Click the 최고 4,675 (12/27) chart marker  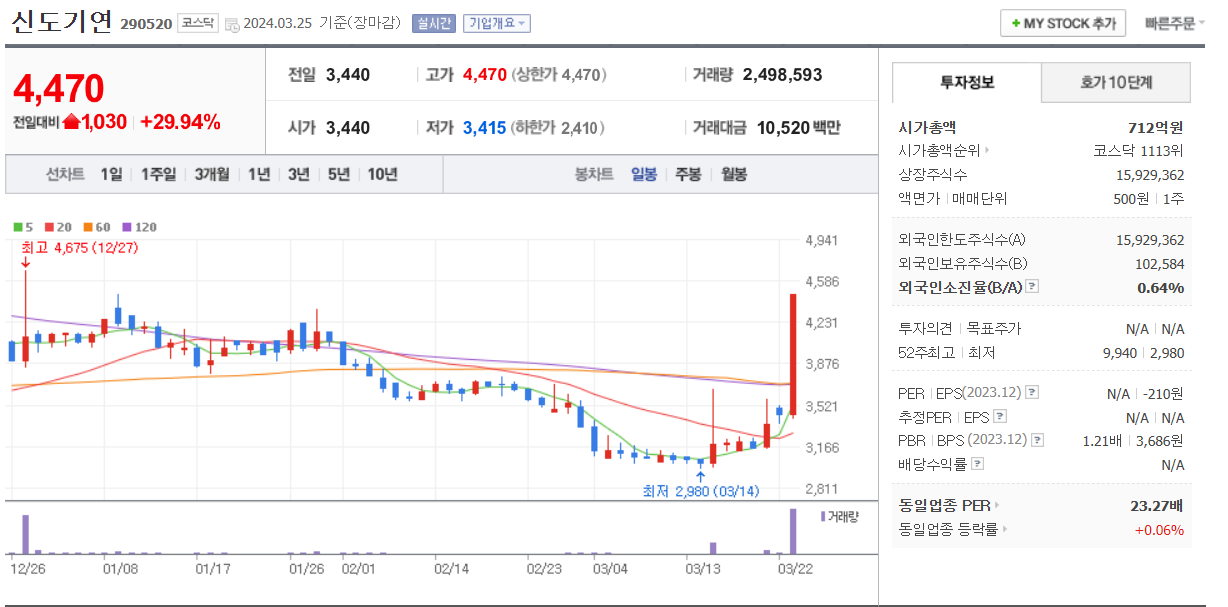click(79, 247)
